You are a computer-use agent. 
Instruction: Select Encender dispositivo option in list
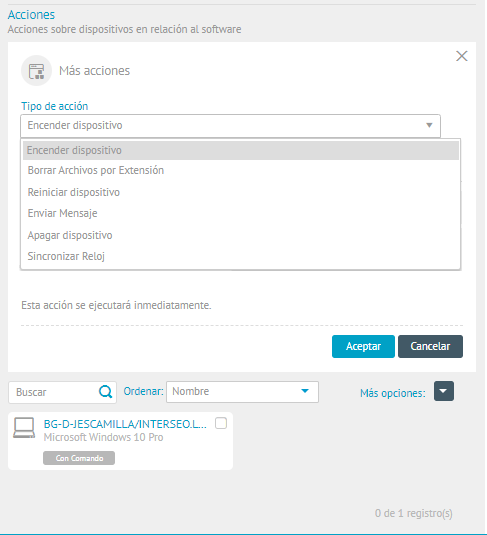(x=241, y=150)
